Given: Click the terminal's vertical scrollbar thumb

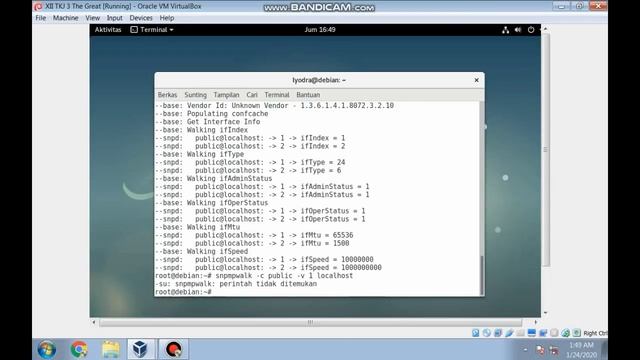Looking at the screenshot, I should click(482, 274).
